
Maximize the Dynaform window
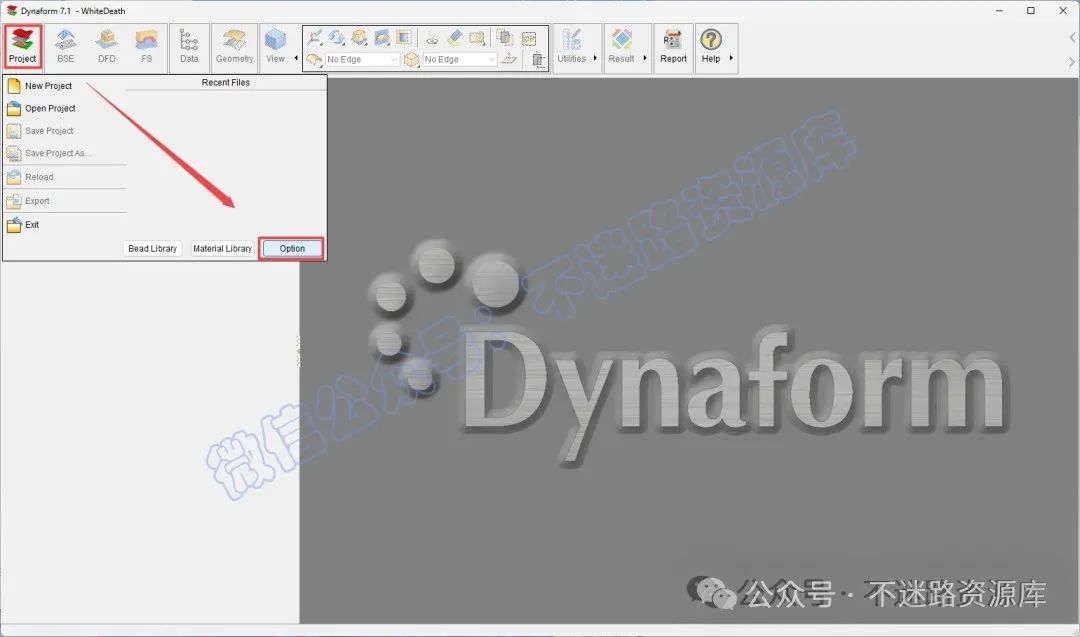(1030, 10)
